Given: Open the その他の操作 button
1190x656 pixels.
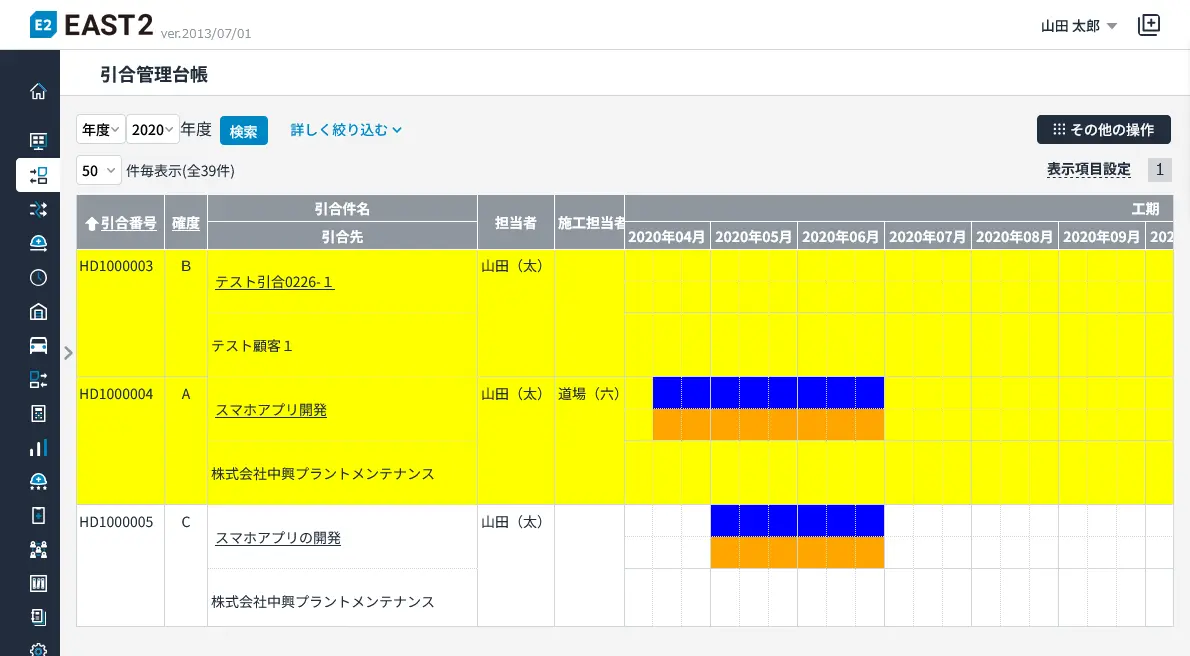Looking at the screenshot, I should [1103, 130].
